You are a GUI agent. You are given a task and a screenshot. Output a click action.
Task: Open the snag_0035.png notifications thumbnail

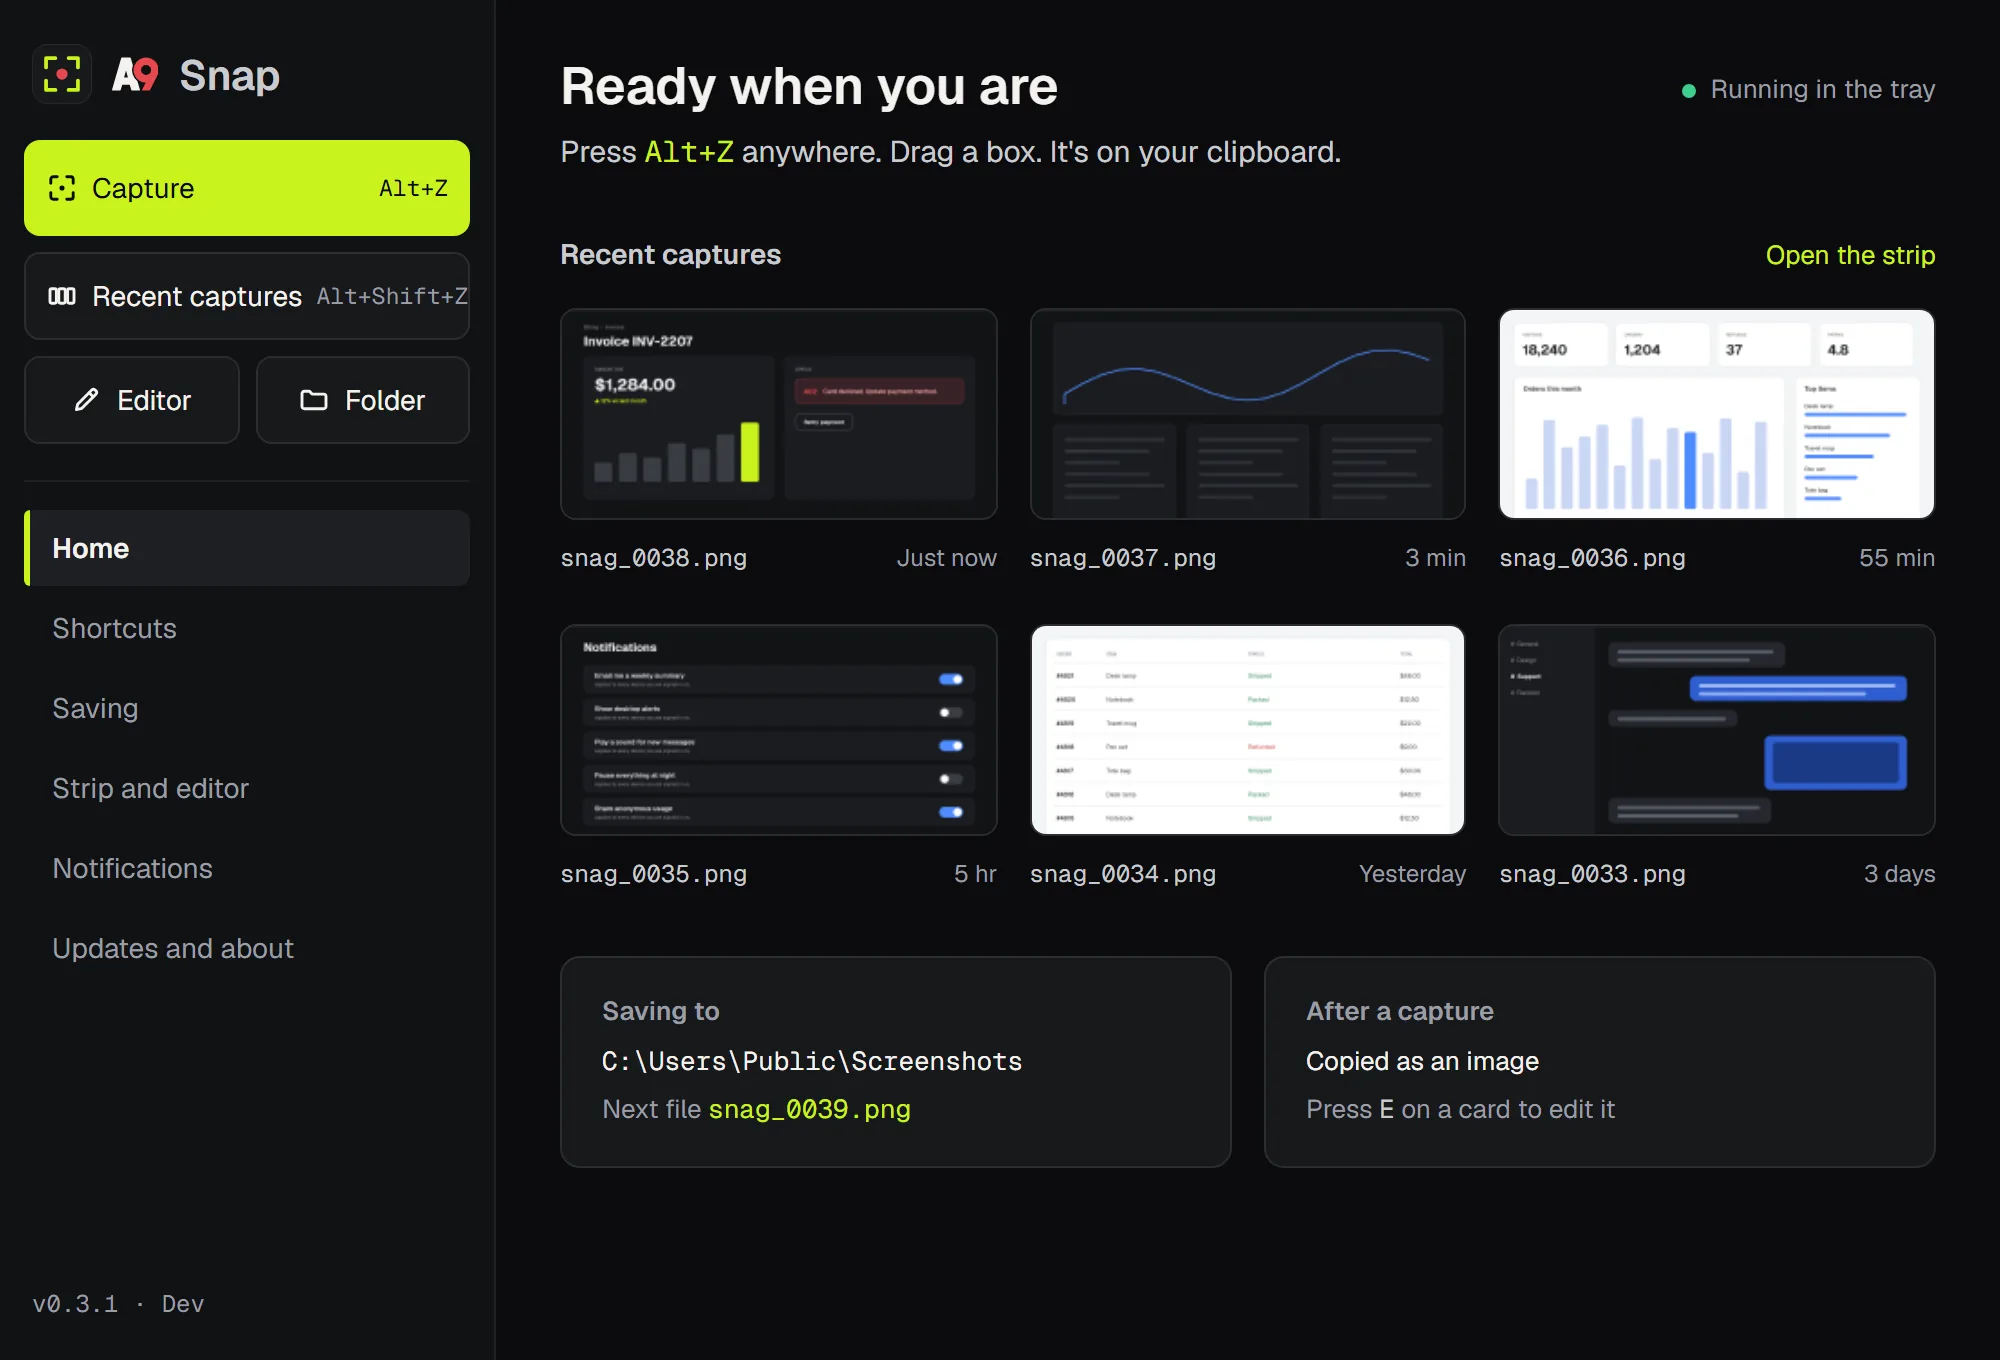click(x=779, y=730)
